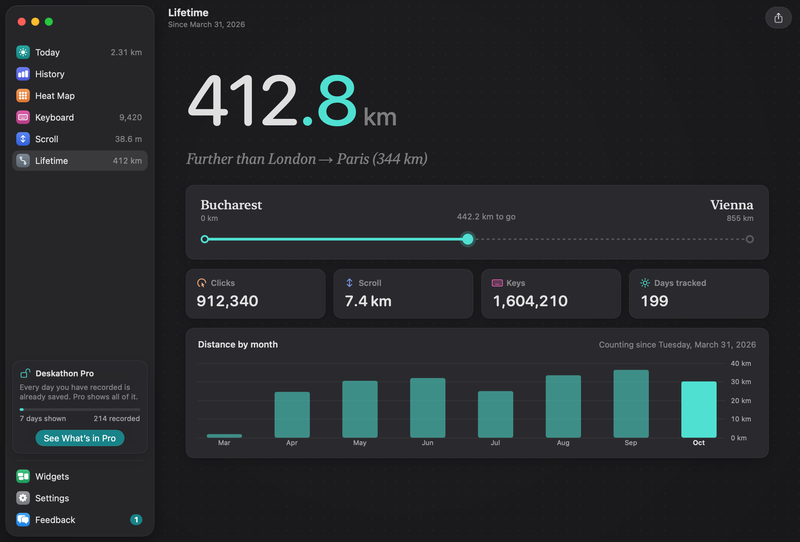Click the Feedback chat bubble icon
Screen dimensions: 800x542
click(23, 520)
